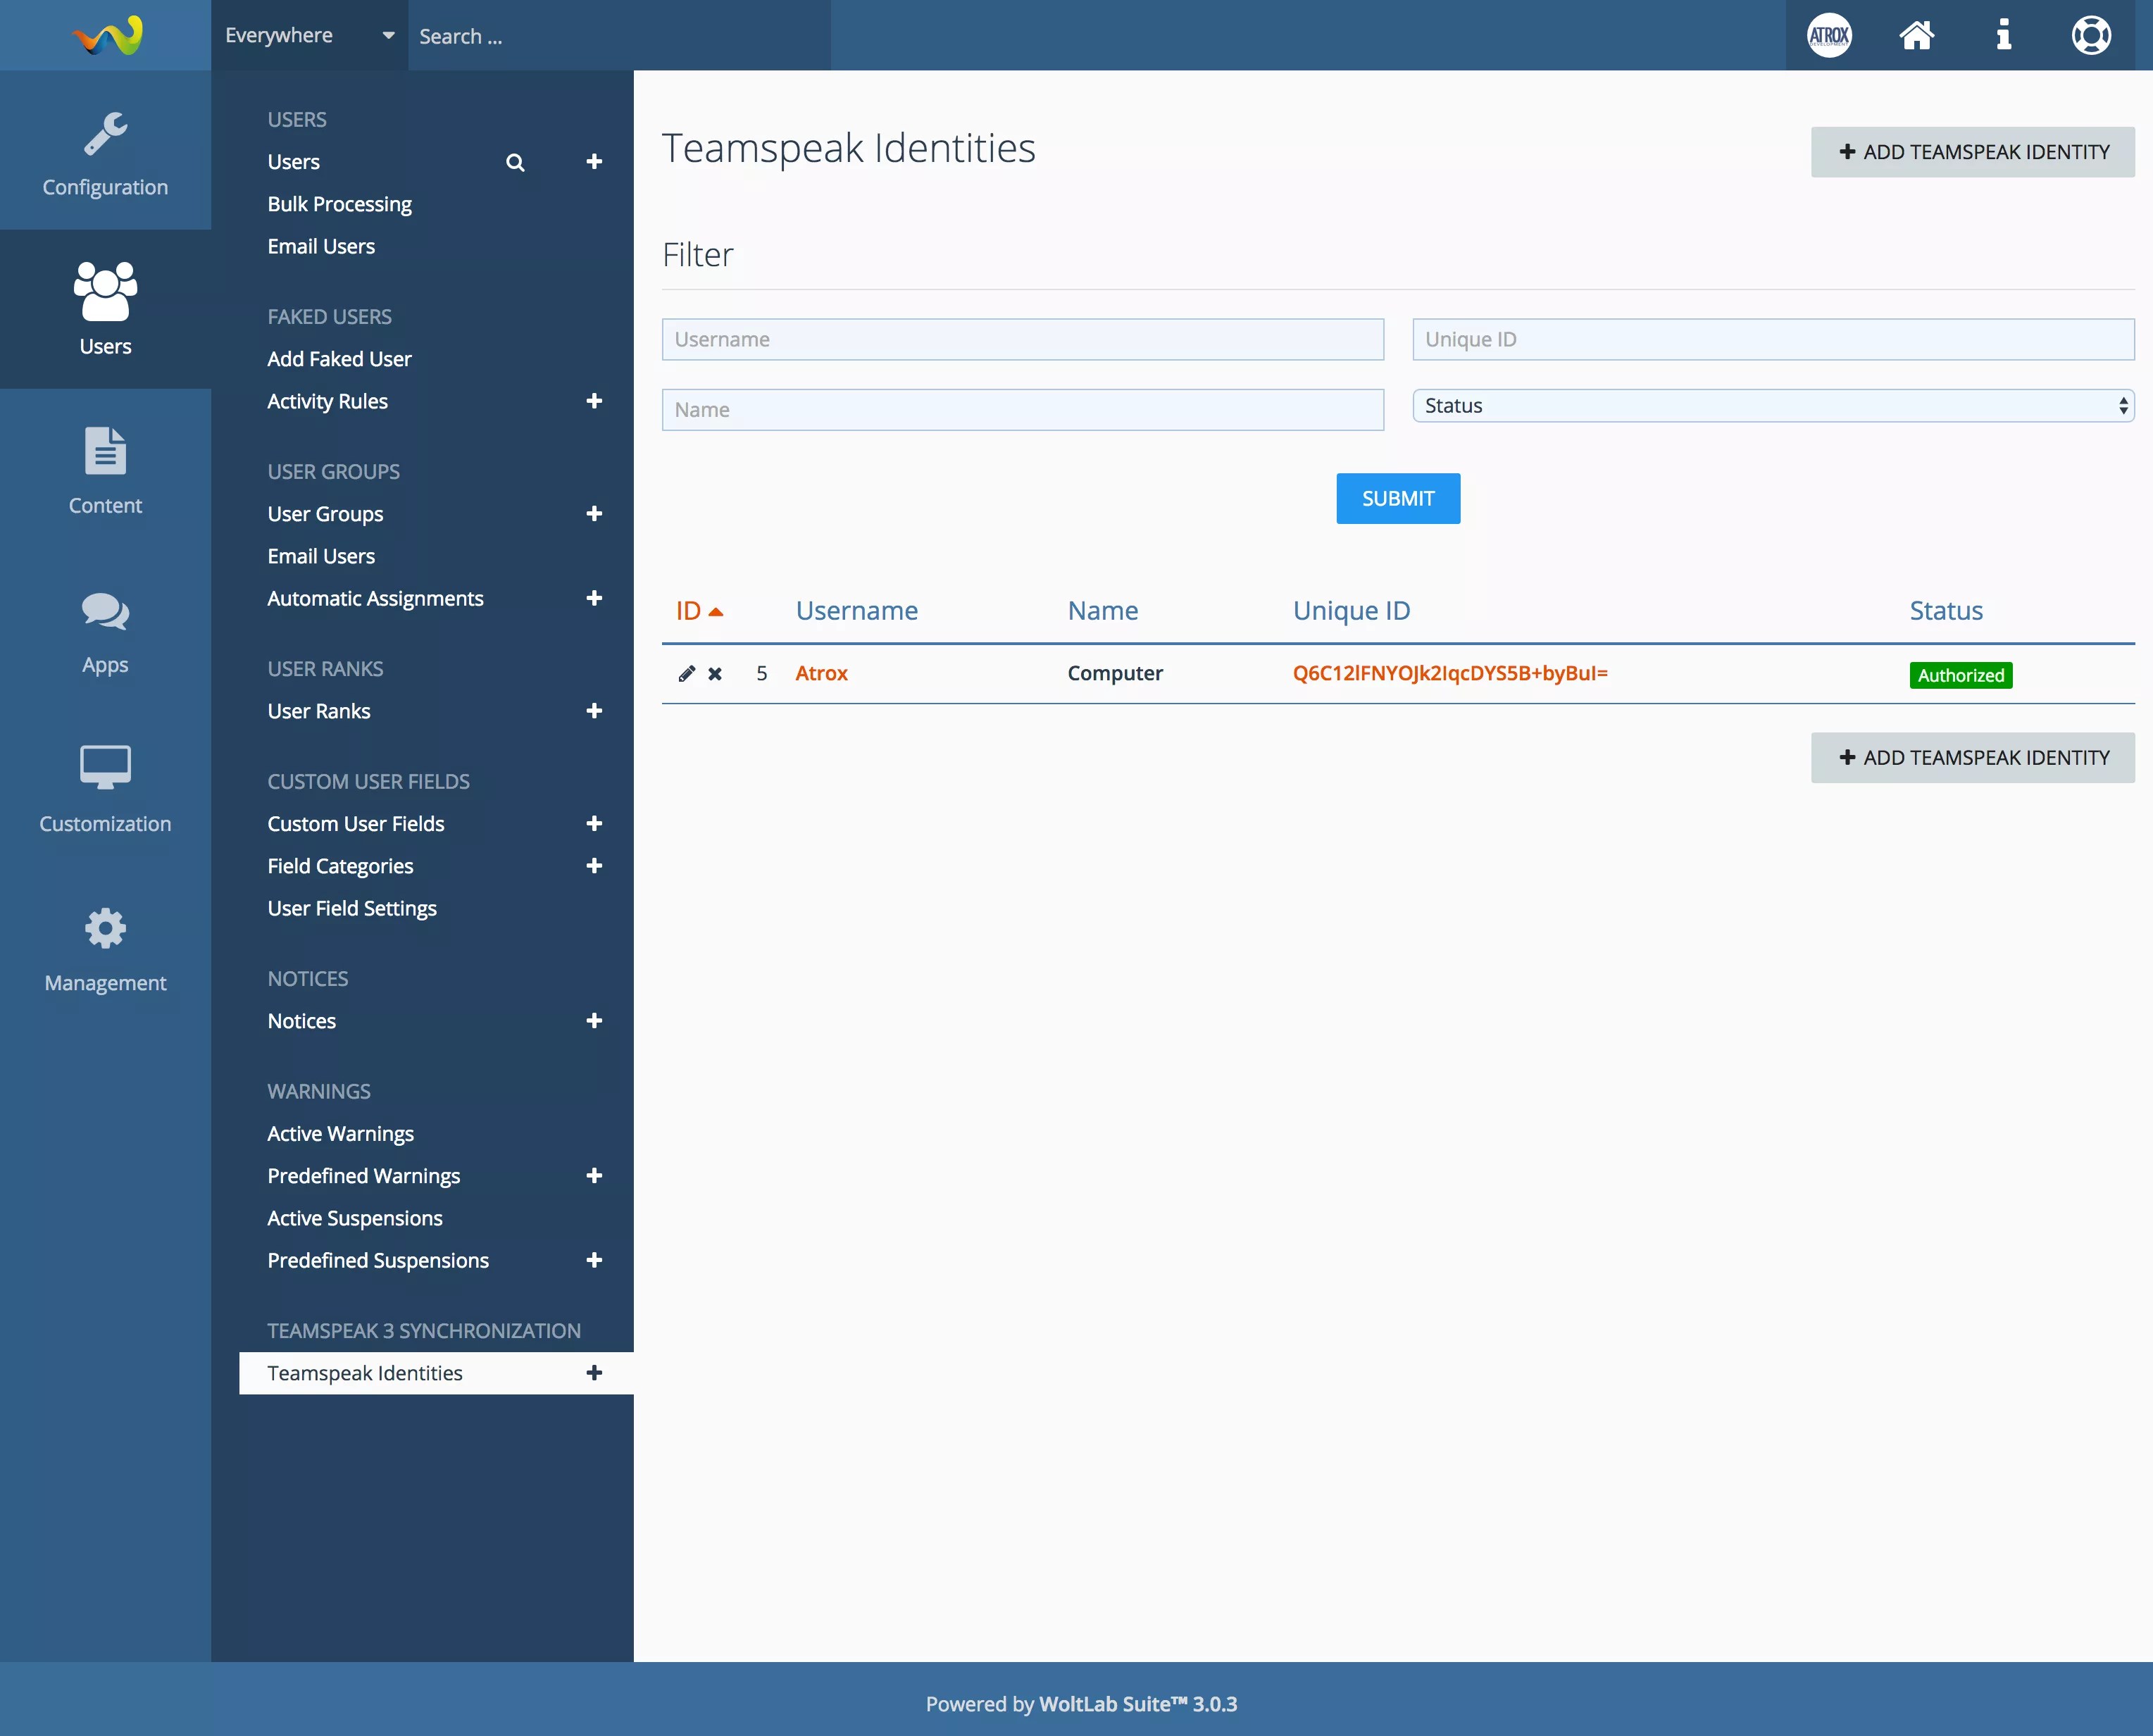Submit the filter form

tap(1398, 498)
